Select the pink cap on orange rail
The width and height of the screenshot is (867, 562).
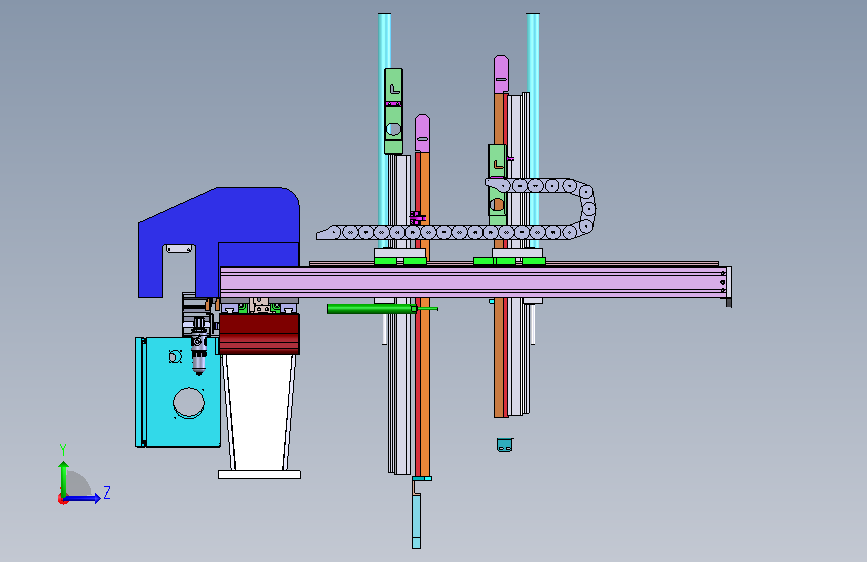(x=422, y=133)
